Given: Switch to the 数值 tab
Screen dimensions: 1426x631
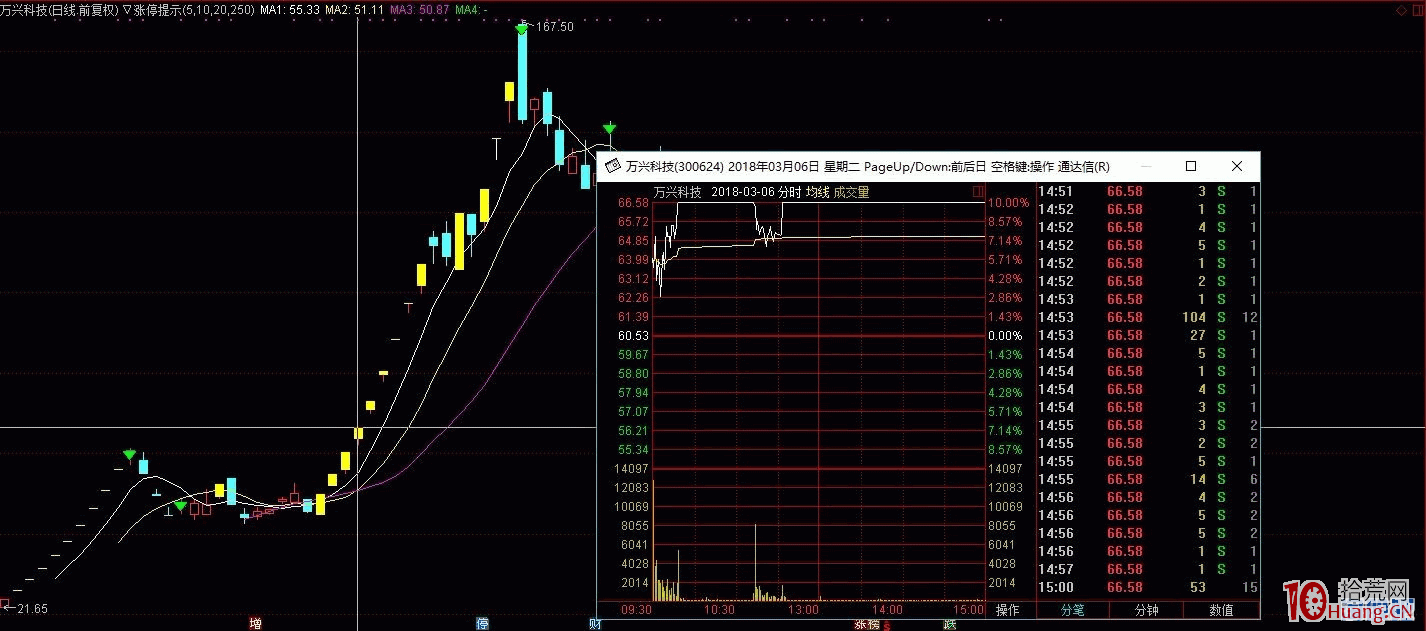Looking at the screenshot, I should (1221, 610).
